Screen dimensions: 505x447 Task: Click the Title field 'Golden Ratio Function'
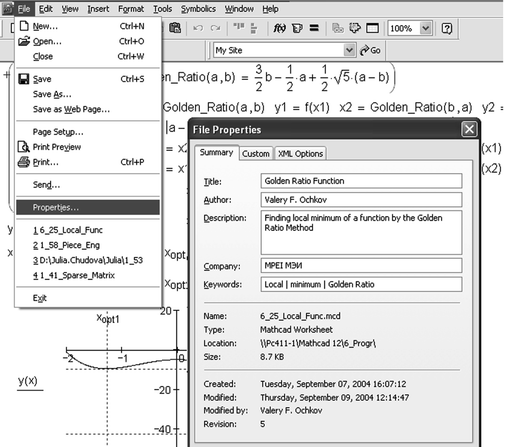361,181
